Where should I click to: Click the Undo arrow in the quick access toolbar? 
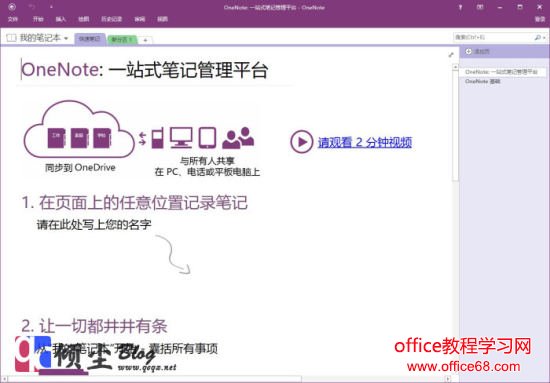(x=32, y=7)
